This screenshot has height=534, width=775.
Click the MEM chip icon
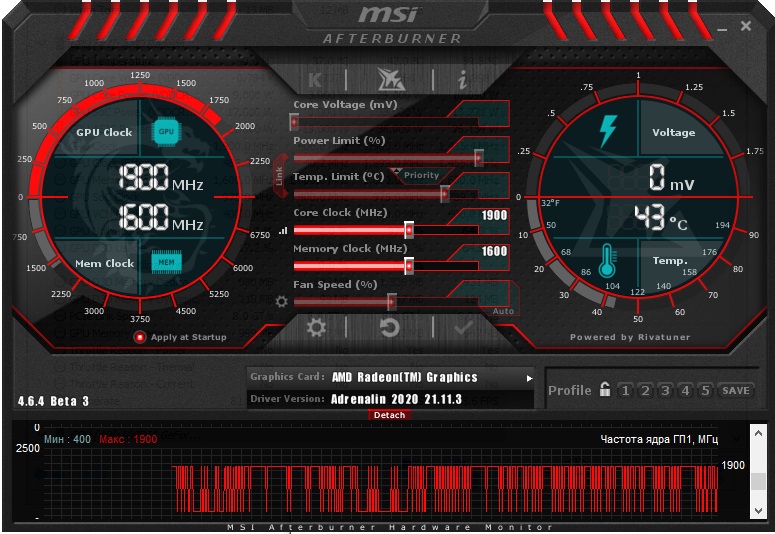coord(166,262)
